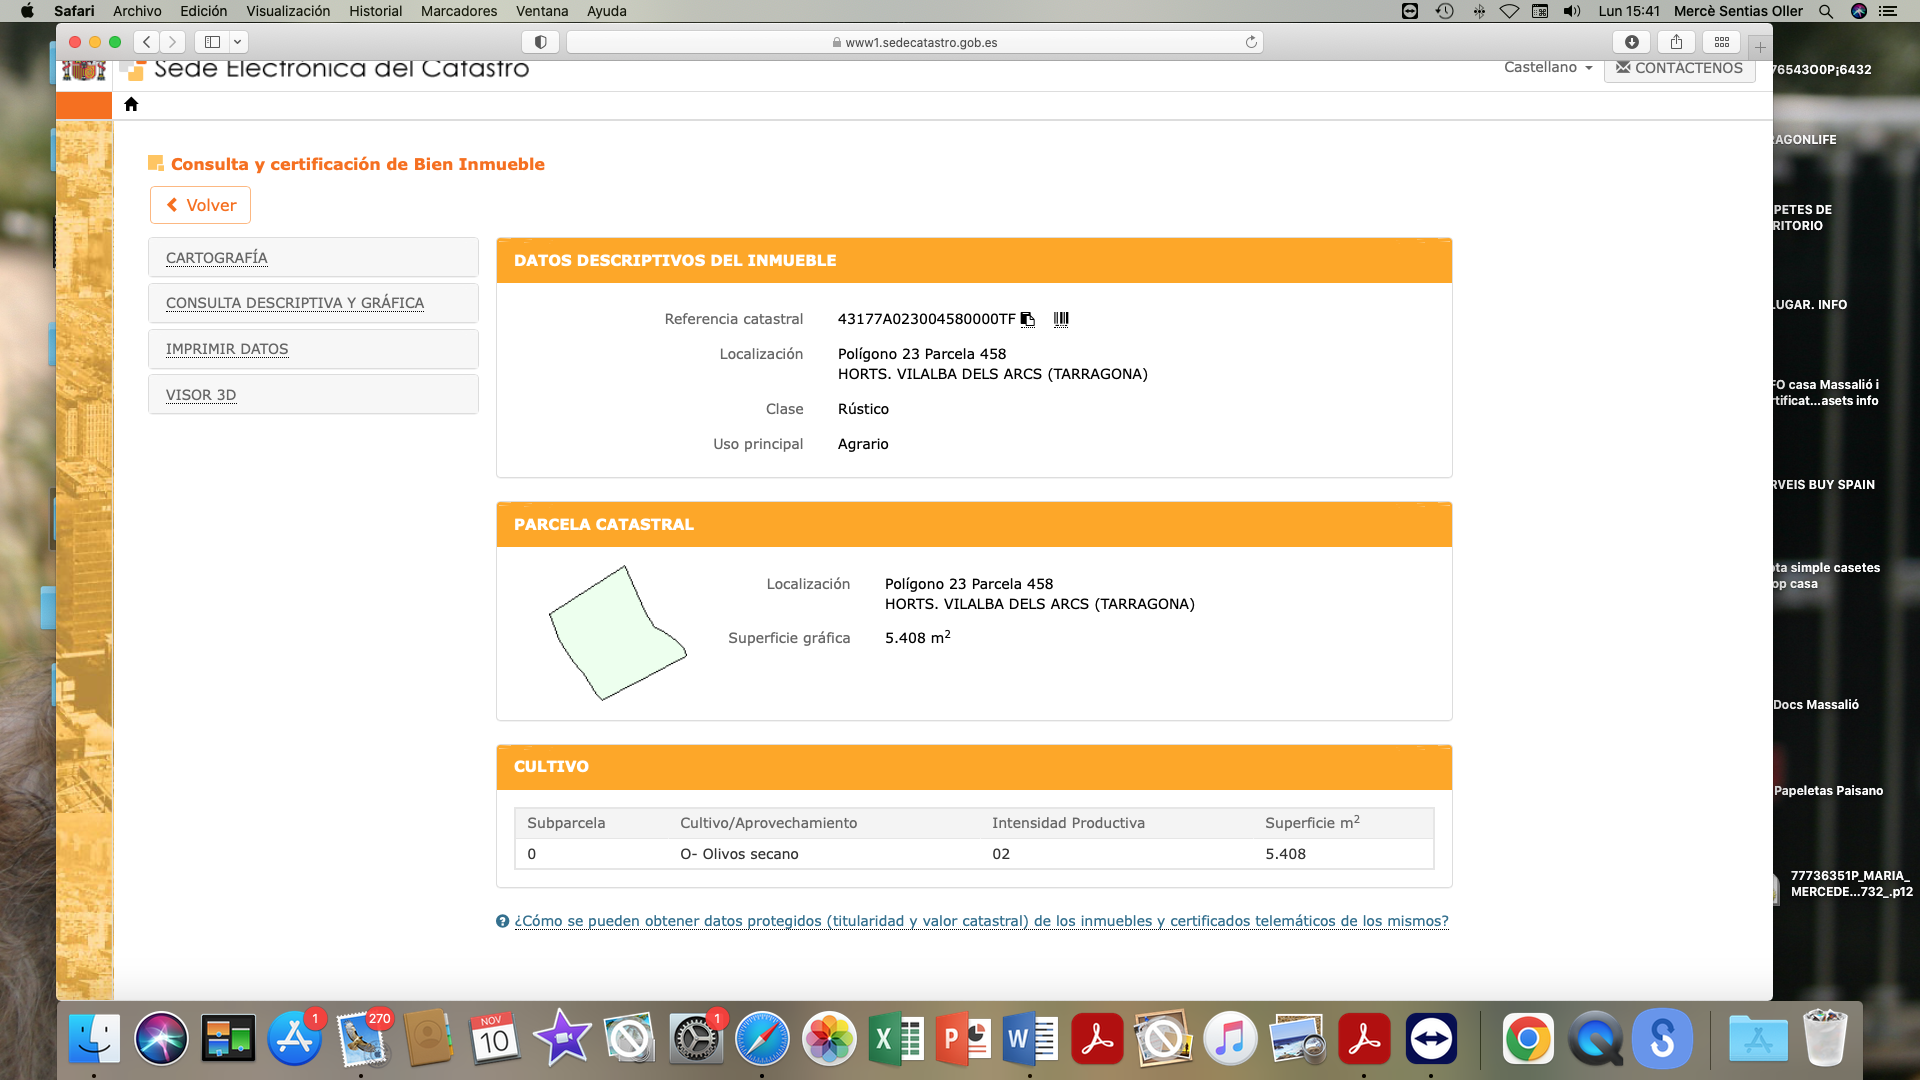This screenshot has height=1080, width=1920.
Task: Open the Marcadores menu
Action: 458,11
